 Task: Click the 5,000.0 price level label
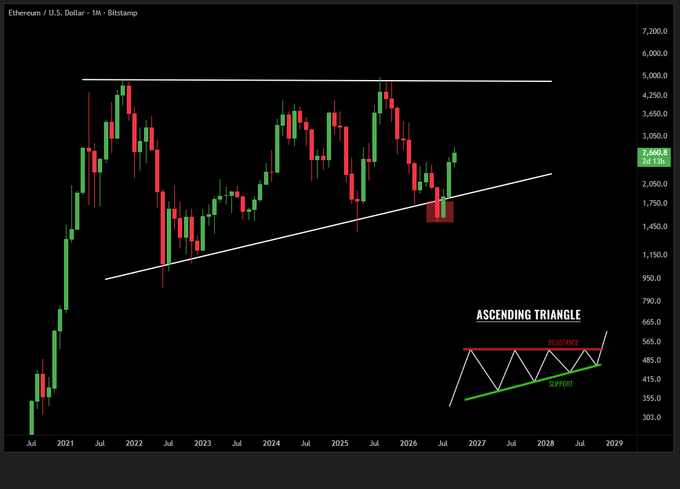(654, 75)
